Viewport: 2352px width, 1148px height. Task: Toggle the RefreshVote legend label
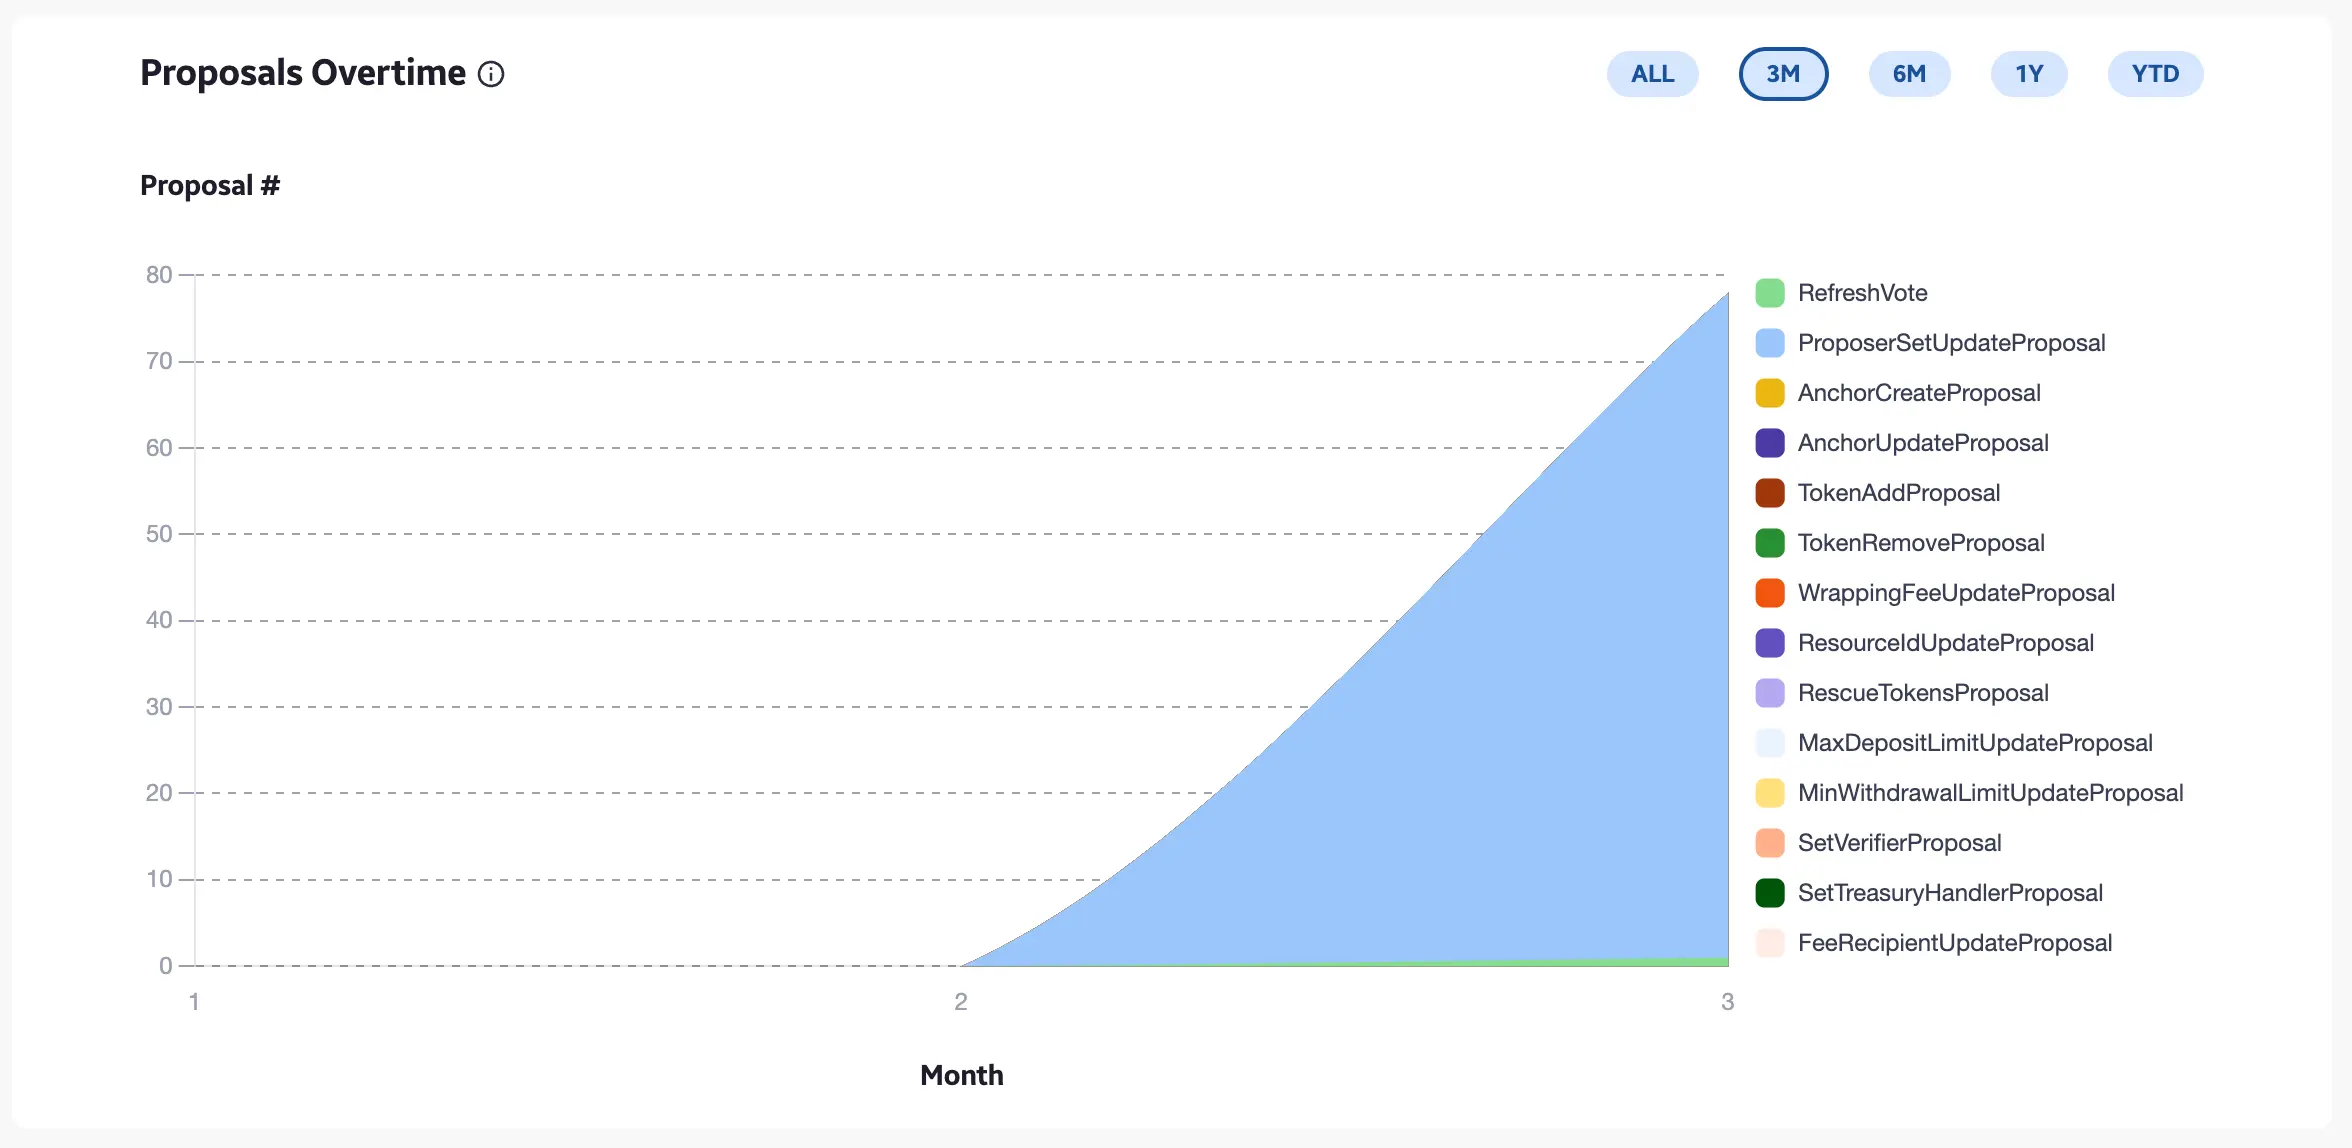(x=1862, y=293)
